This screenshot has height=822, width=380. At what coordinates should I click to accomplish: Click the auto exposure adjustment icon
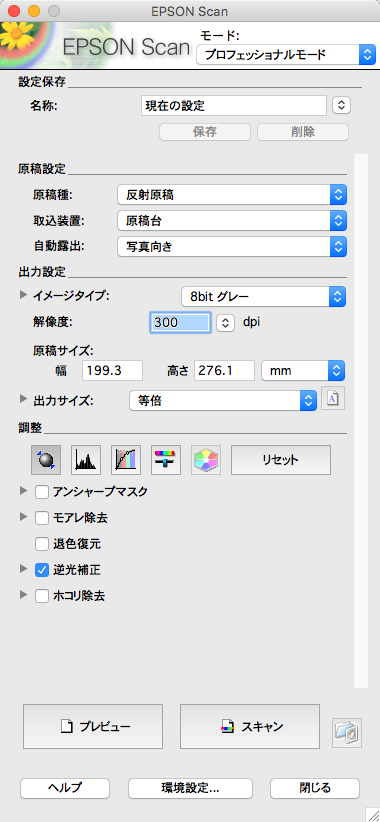point(46,460)
